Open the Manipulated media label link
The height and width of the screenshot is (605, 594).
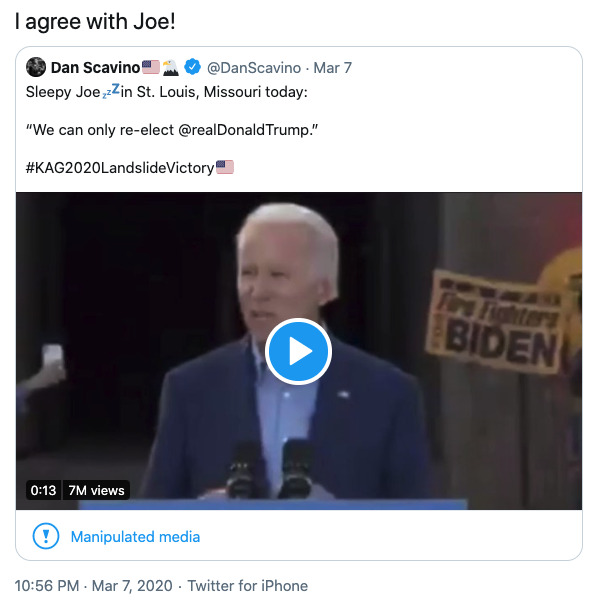(135, 537)
